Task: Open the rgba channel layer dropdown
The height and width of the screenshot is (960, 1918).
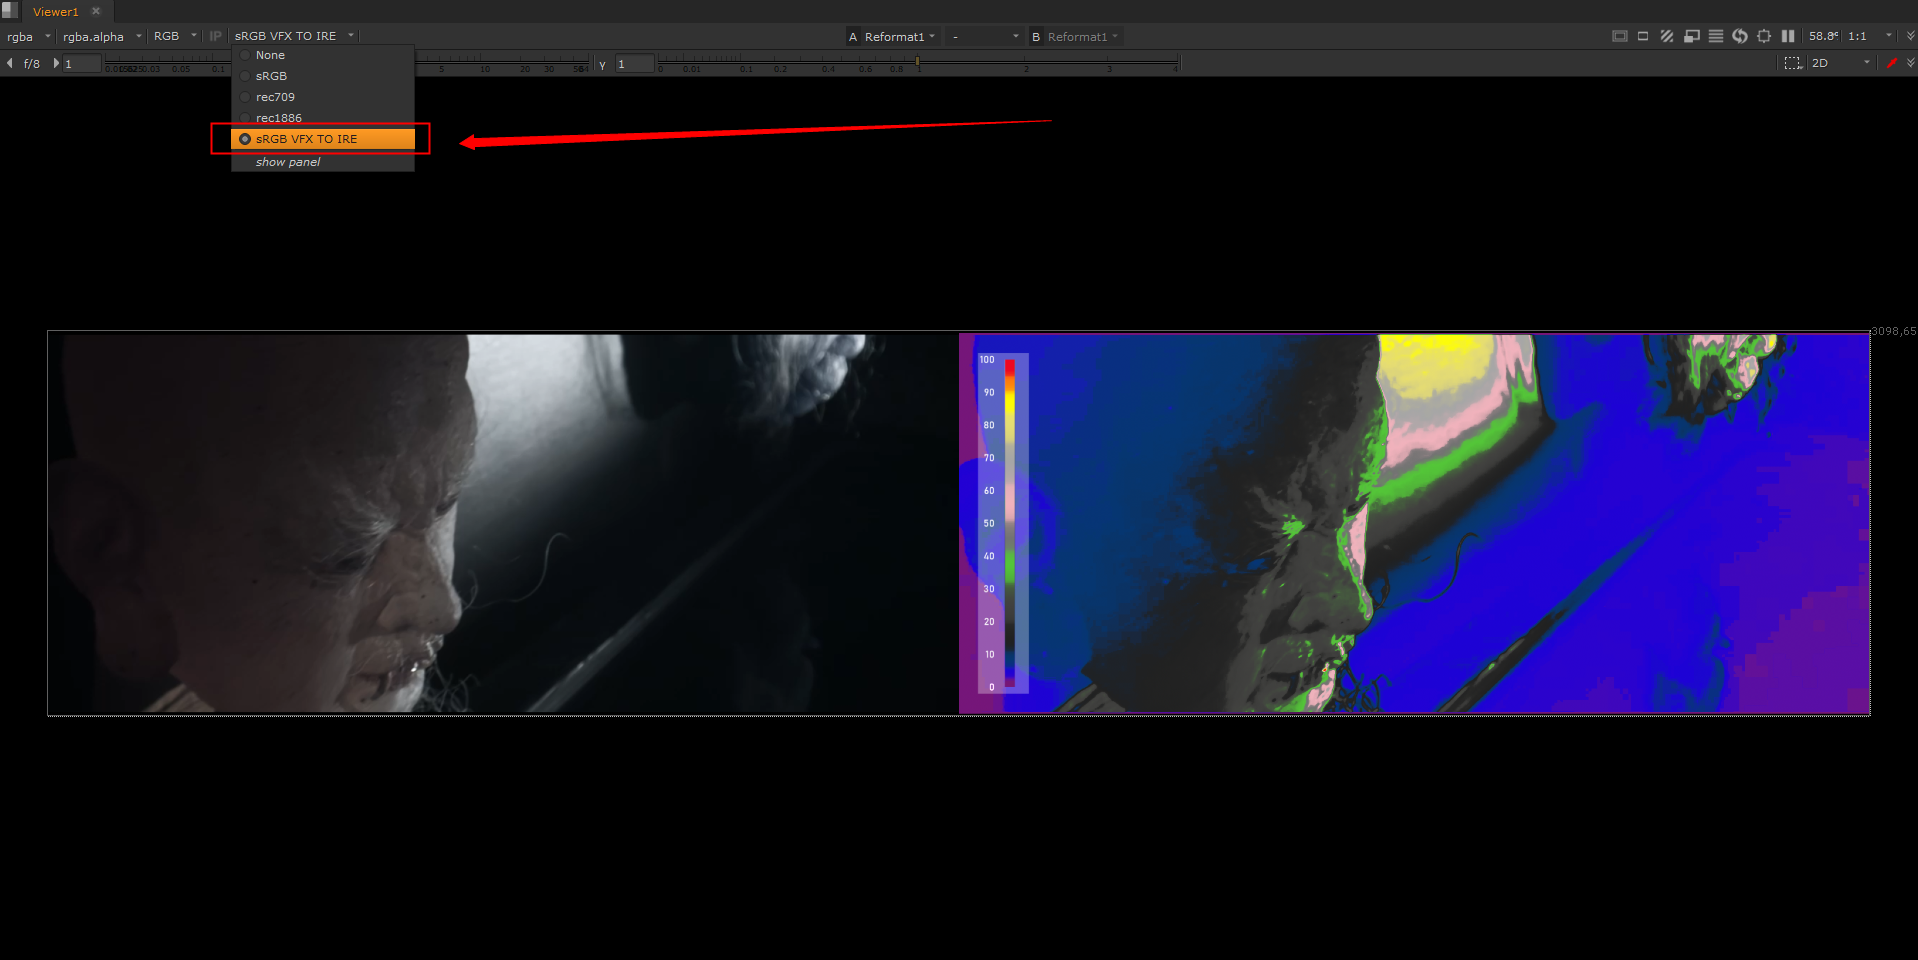Action: tap(28, 37)
